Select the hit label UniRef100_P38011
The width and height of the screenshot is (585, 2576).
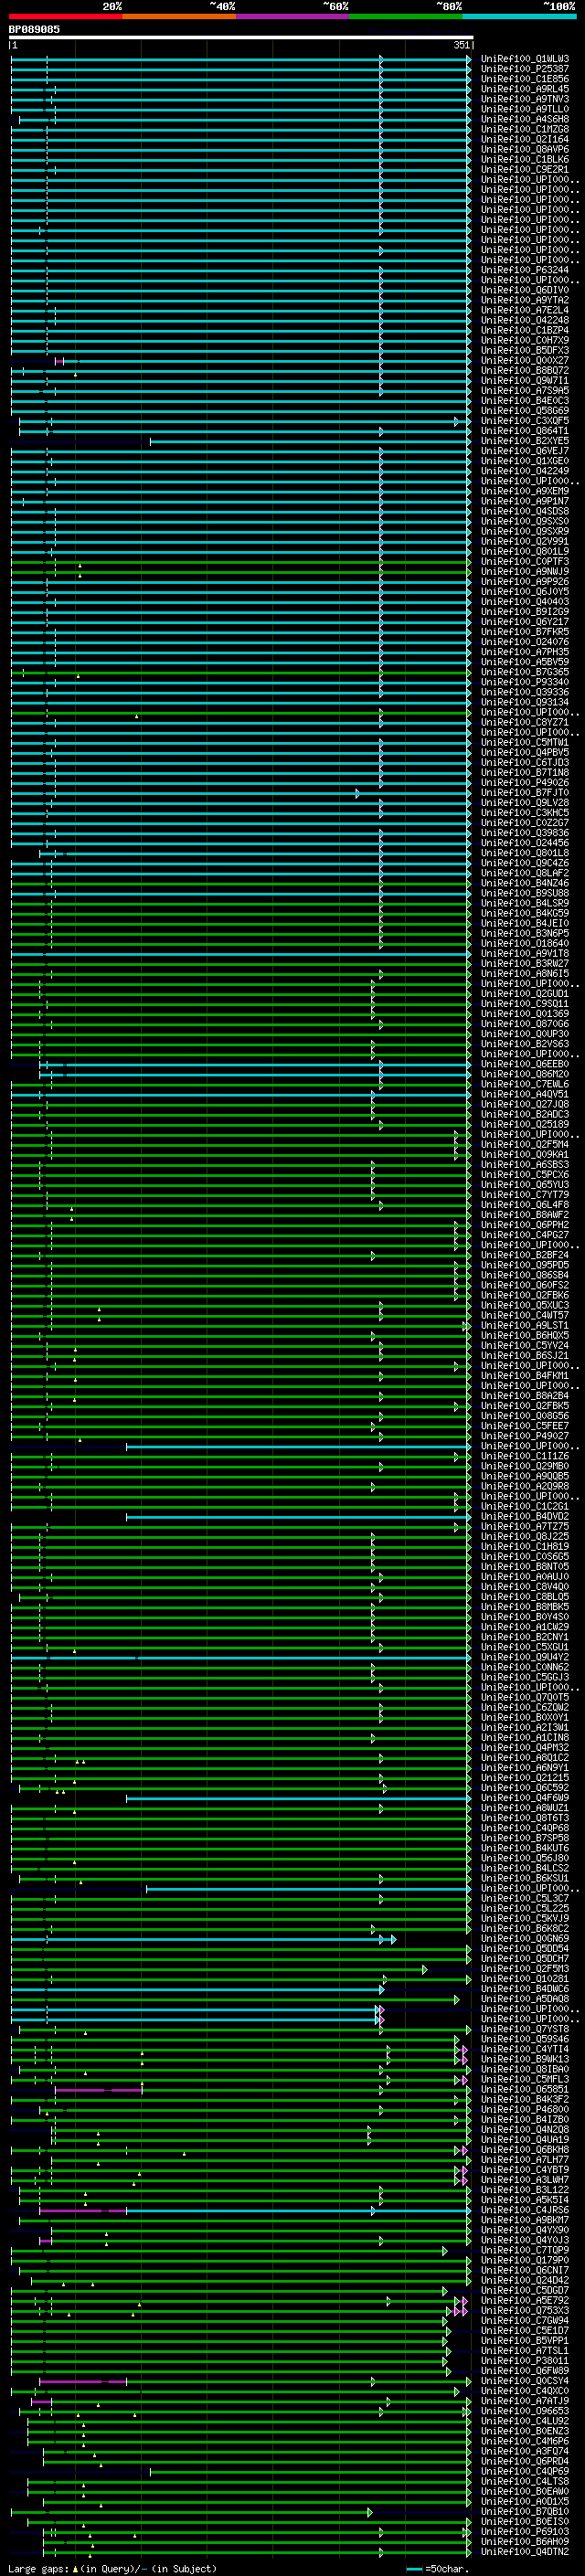pyautogui.click(x=525, y=2360)
